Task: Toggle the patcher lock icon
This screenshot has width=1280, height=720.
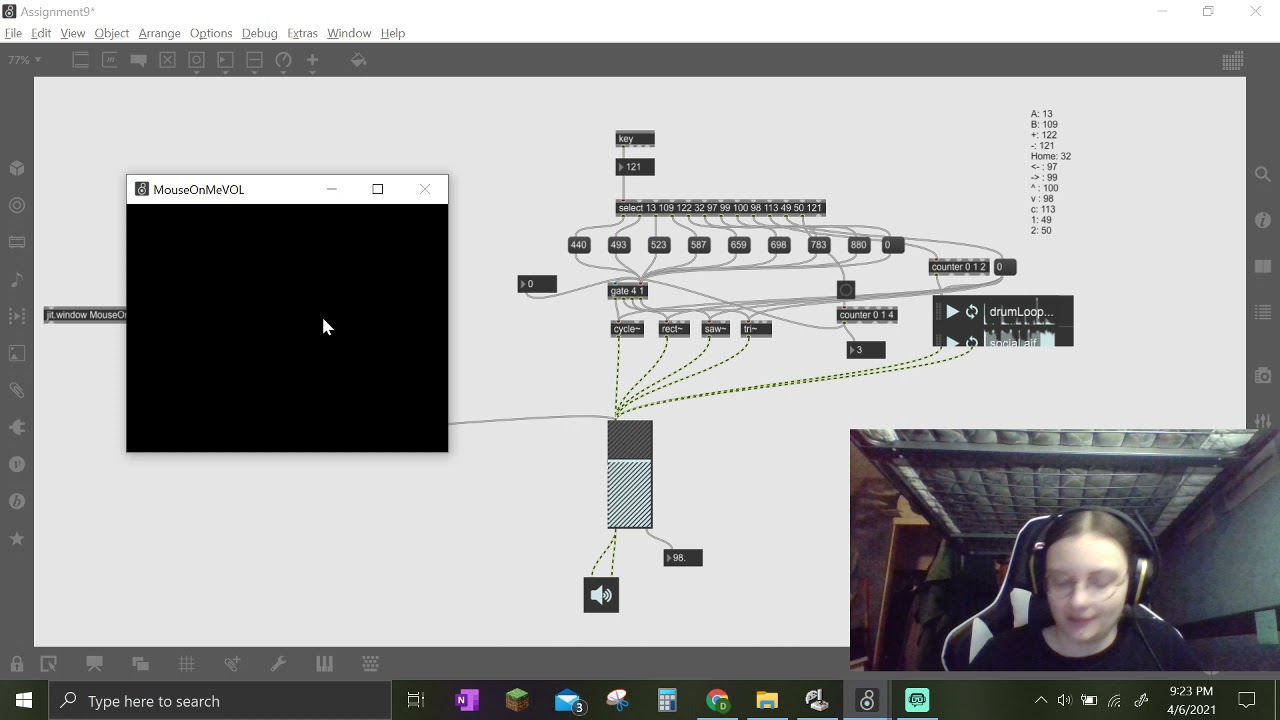Action: coord(17,663)
